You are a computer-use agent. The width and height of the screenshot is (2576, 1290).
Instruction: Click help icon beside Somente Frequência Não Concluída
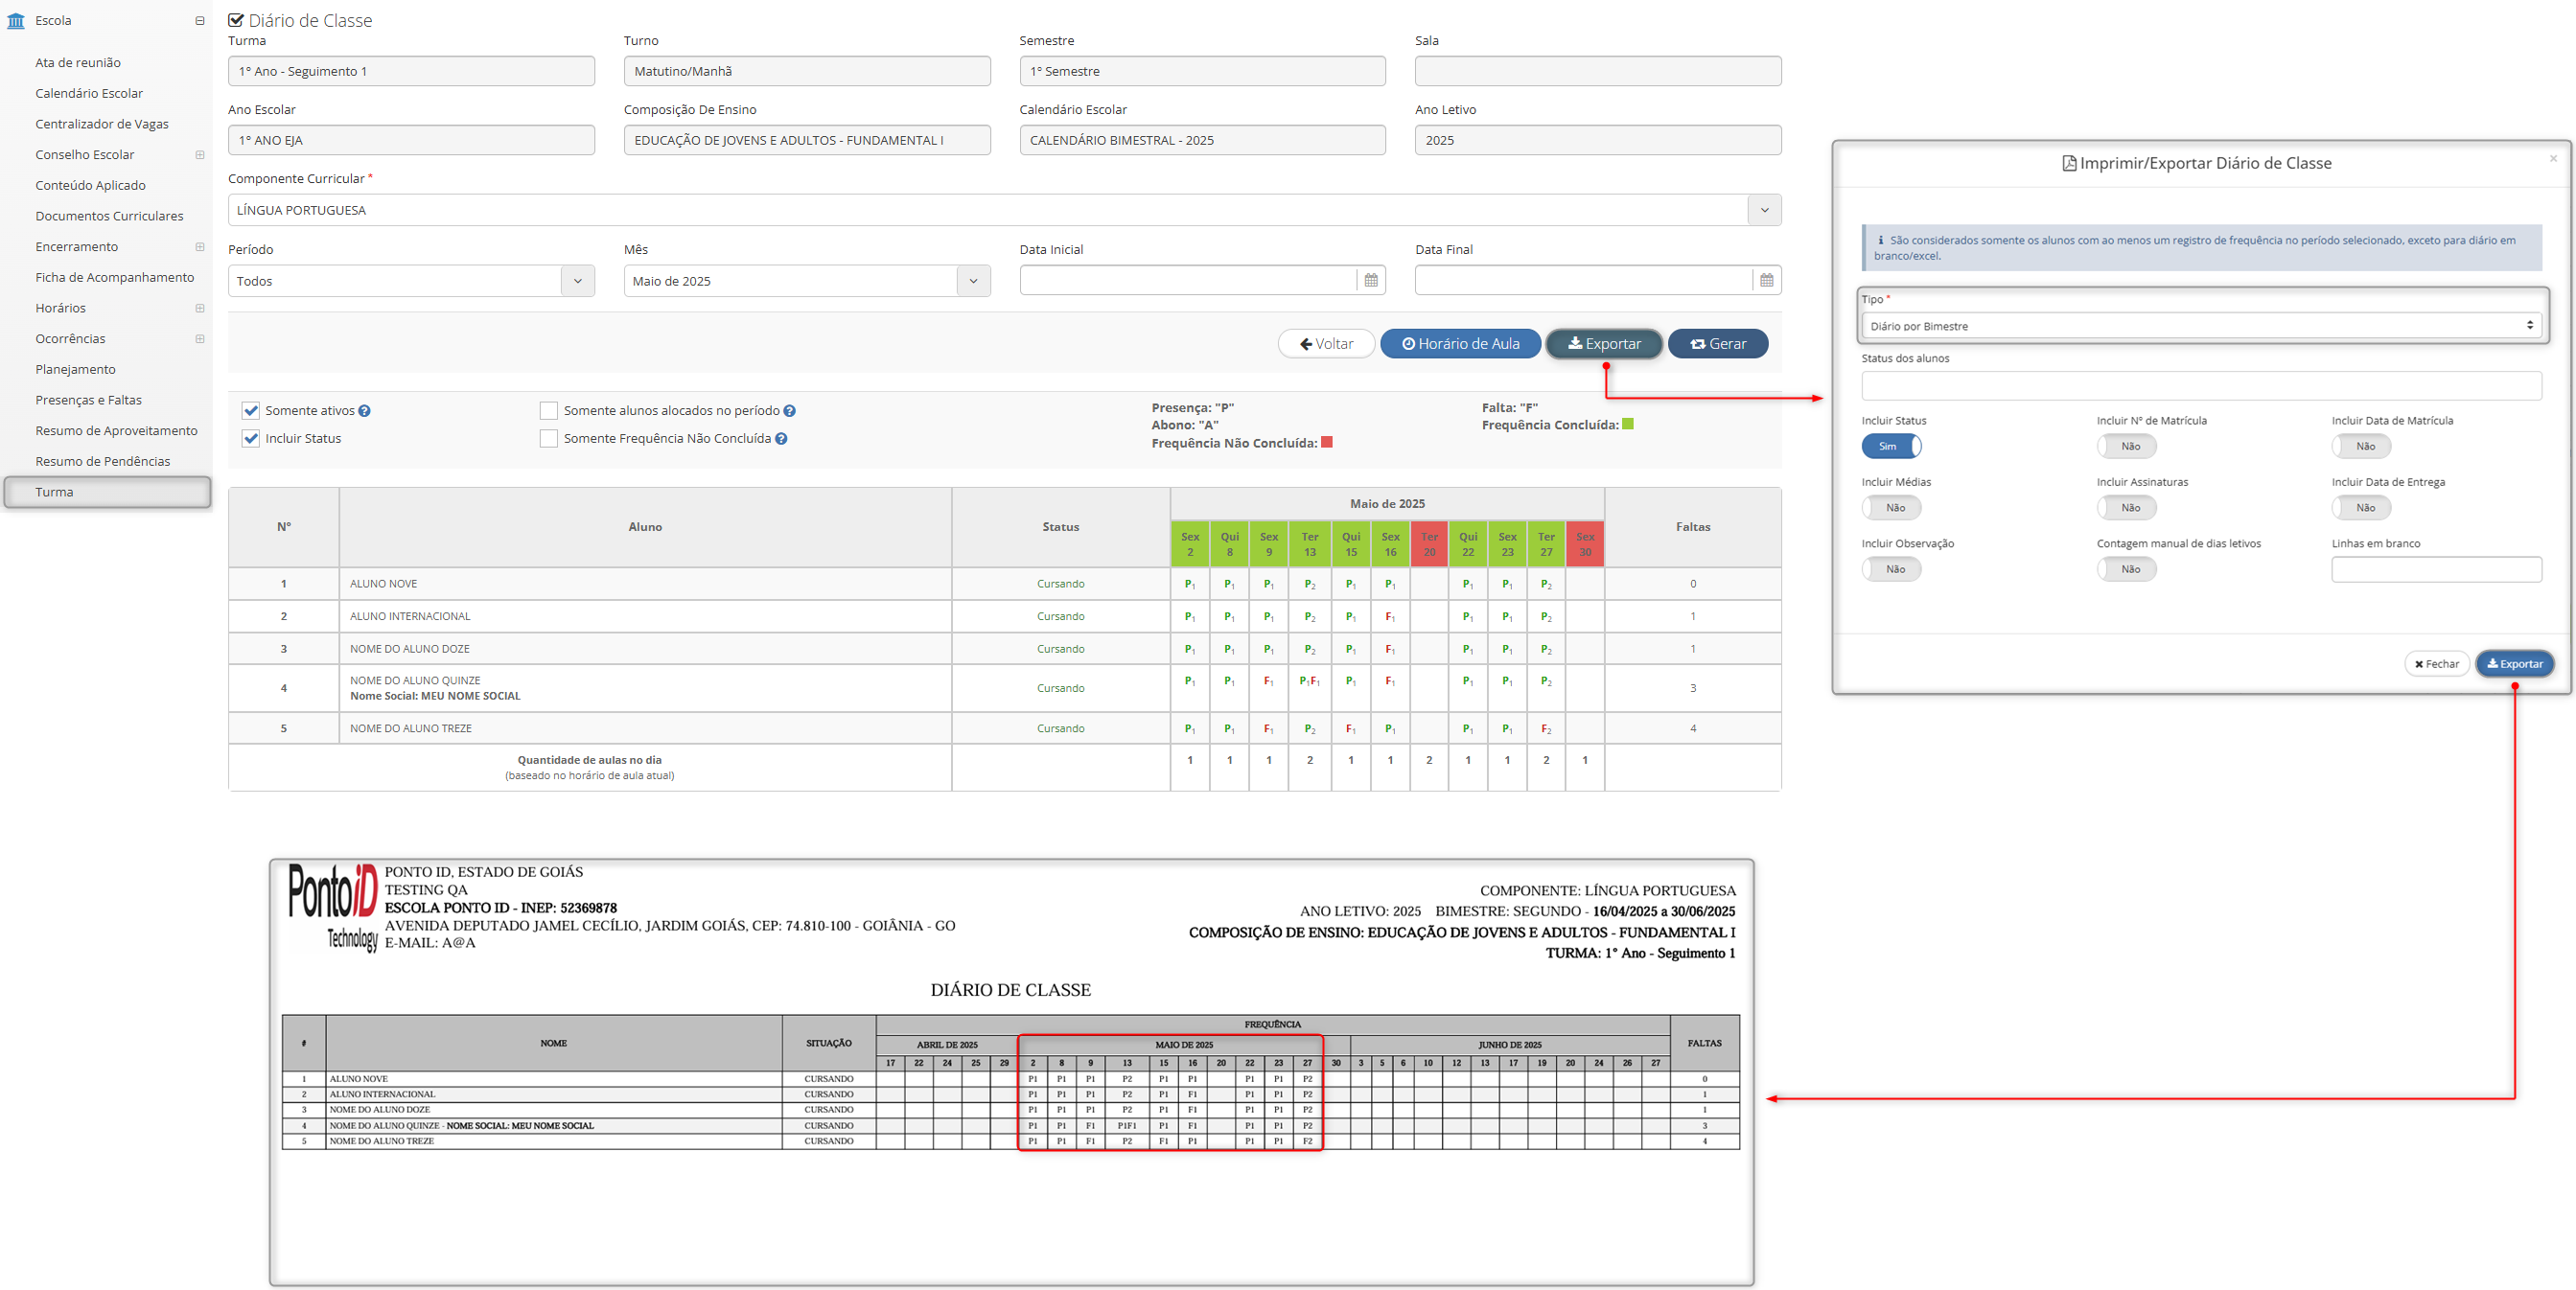[781, 439]
